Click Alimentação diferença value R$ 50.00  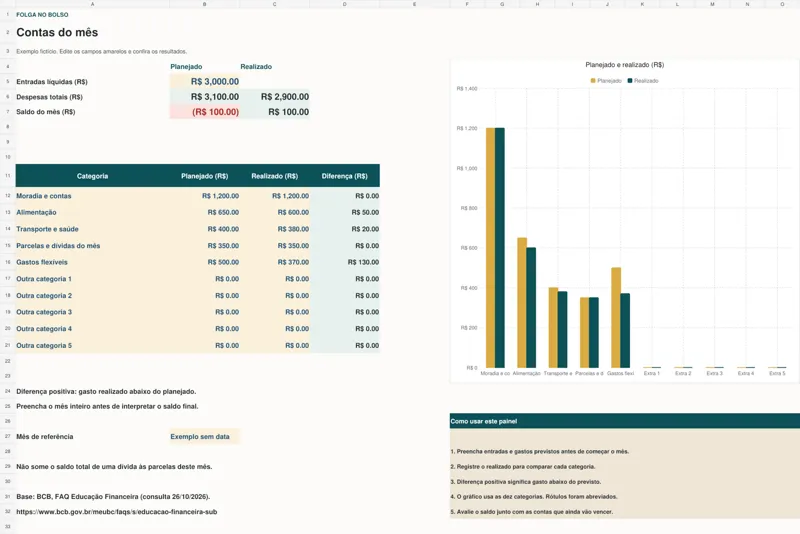[344, 212]
